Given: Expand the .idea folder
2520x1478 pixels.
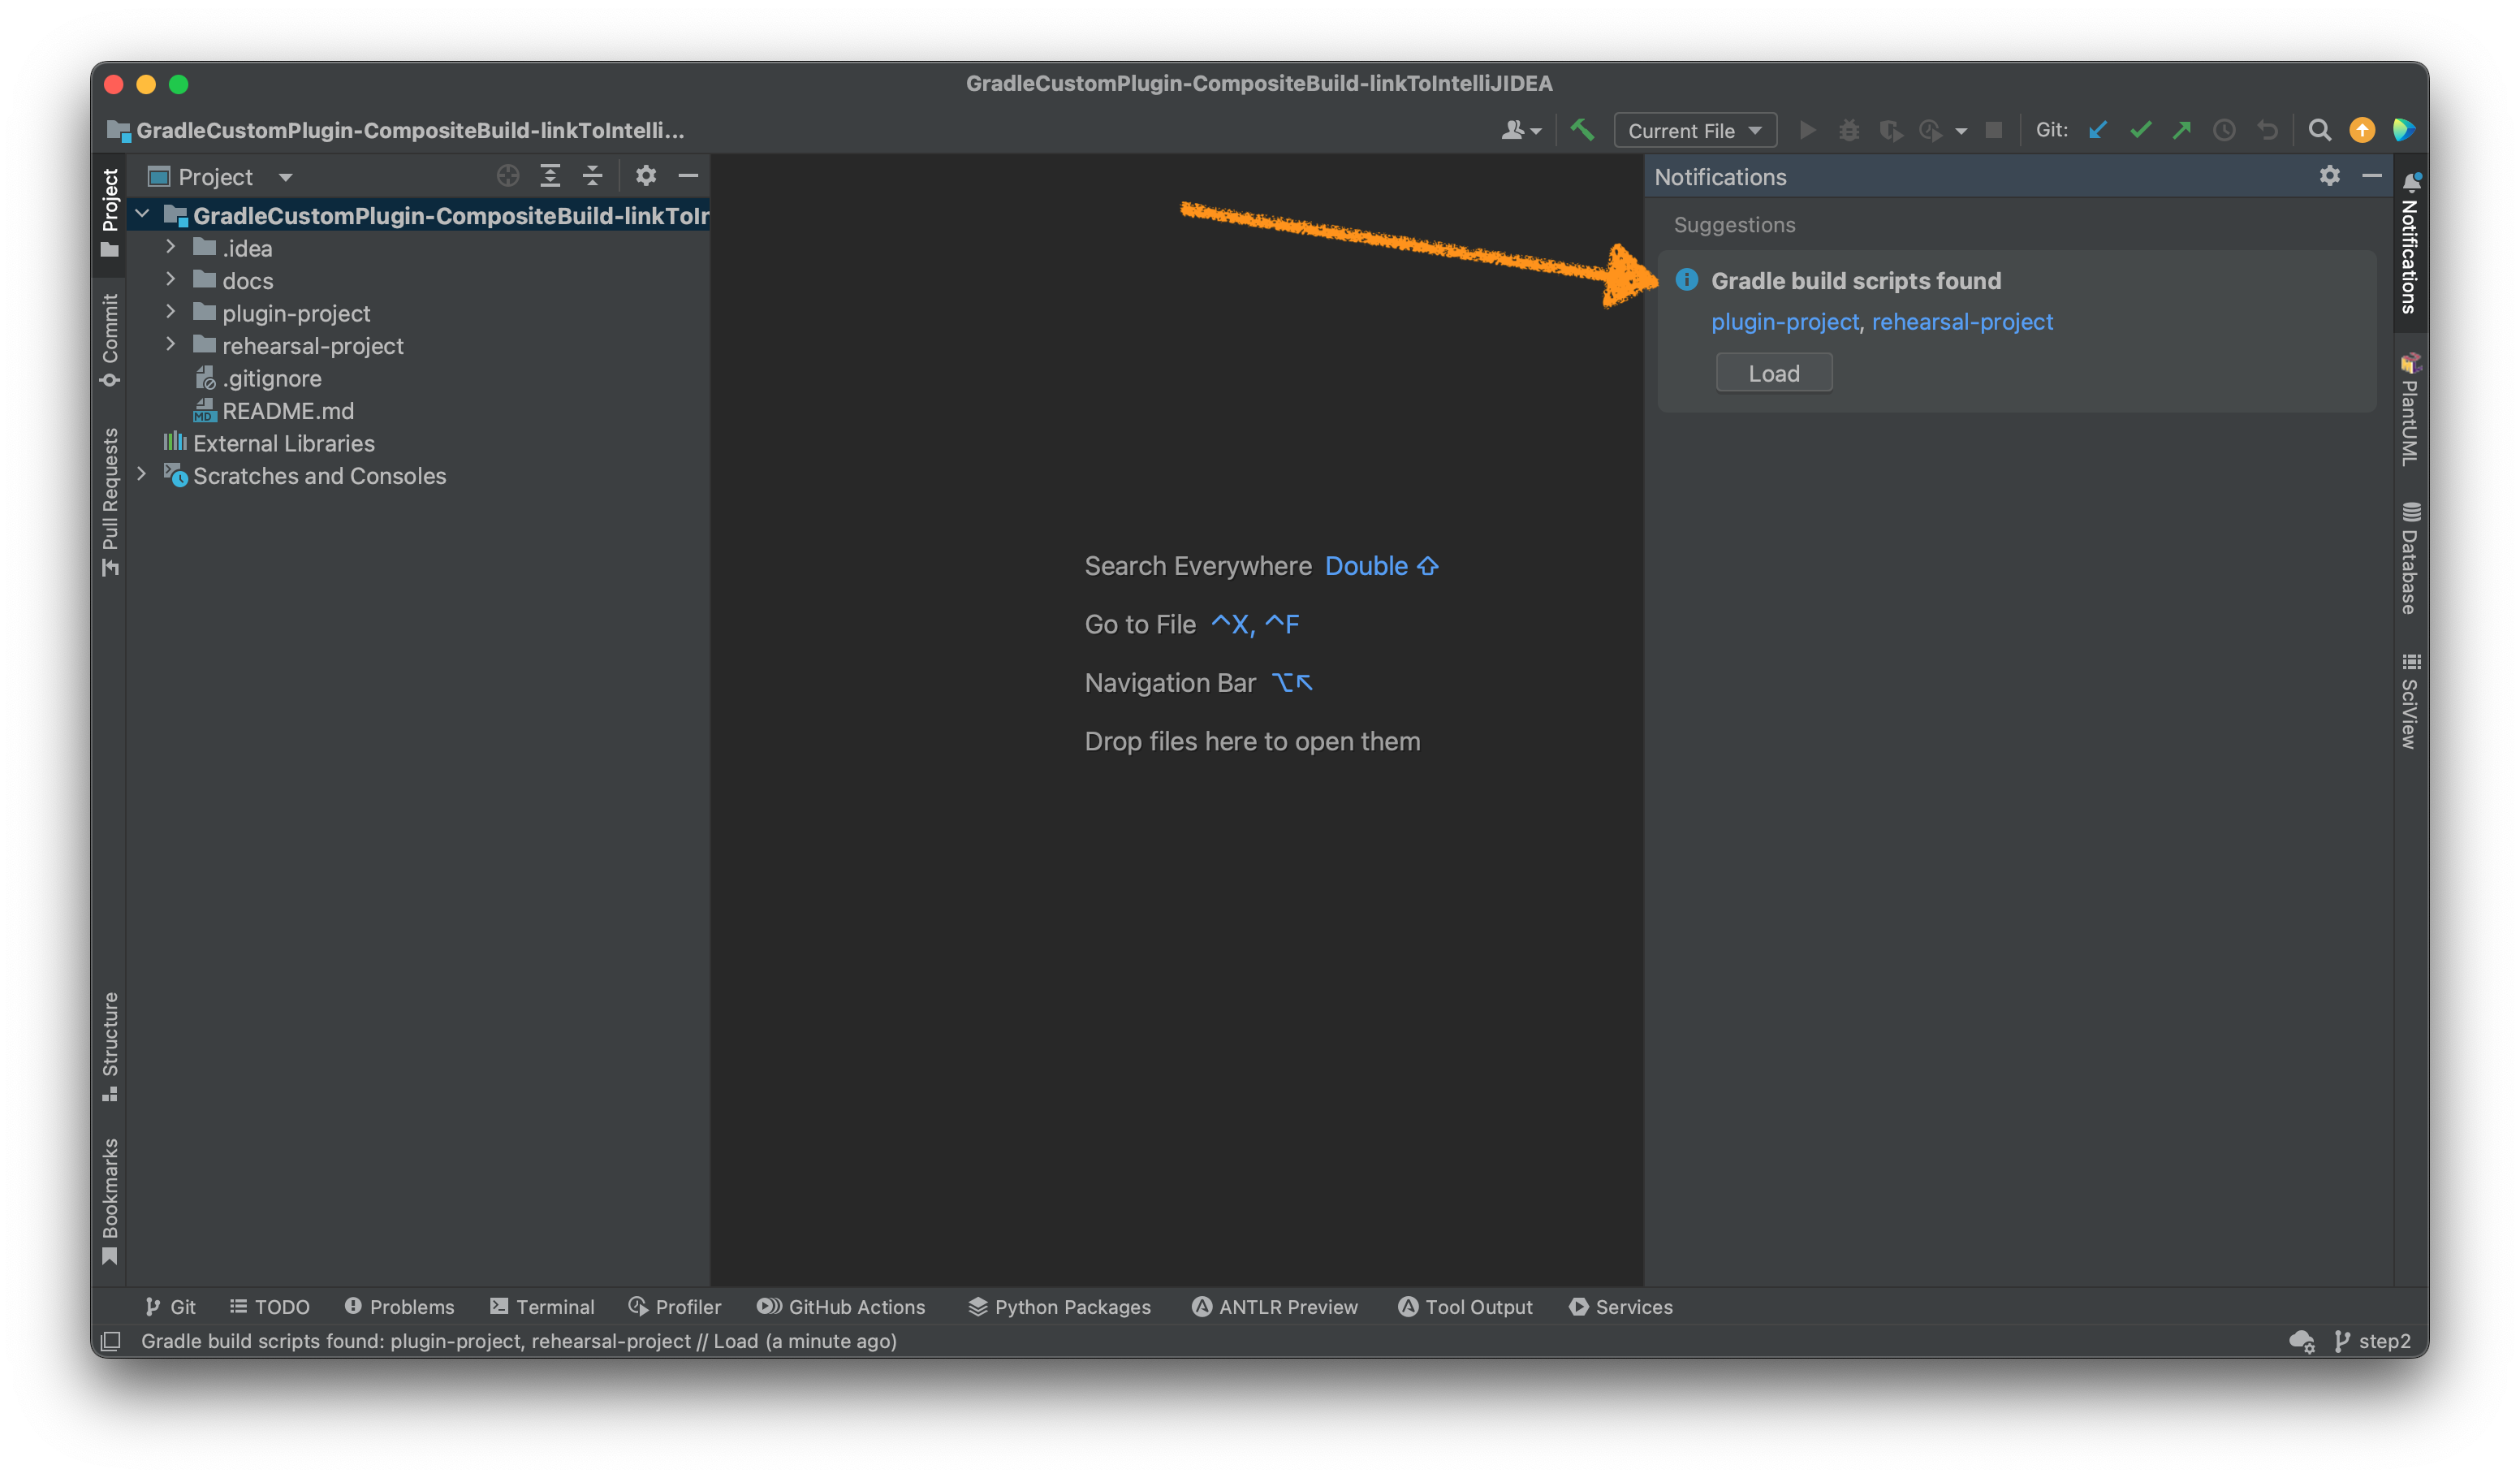Looking at the screenshot, I should (171, 246).
